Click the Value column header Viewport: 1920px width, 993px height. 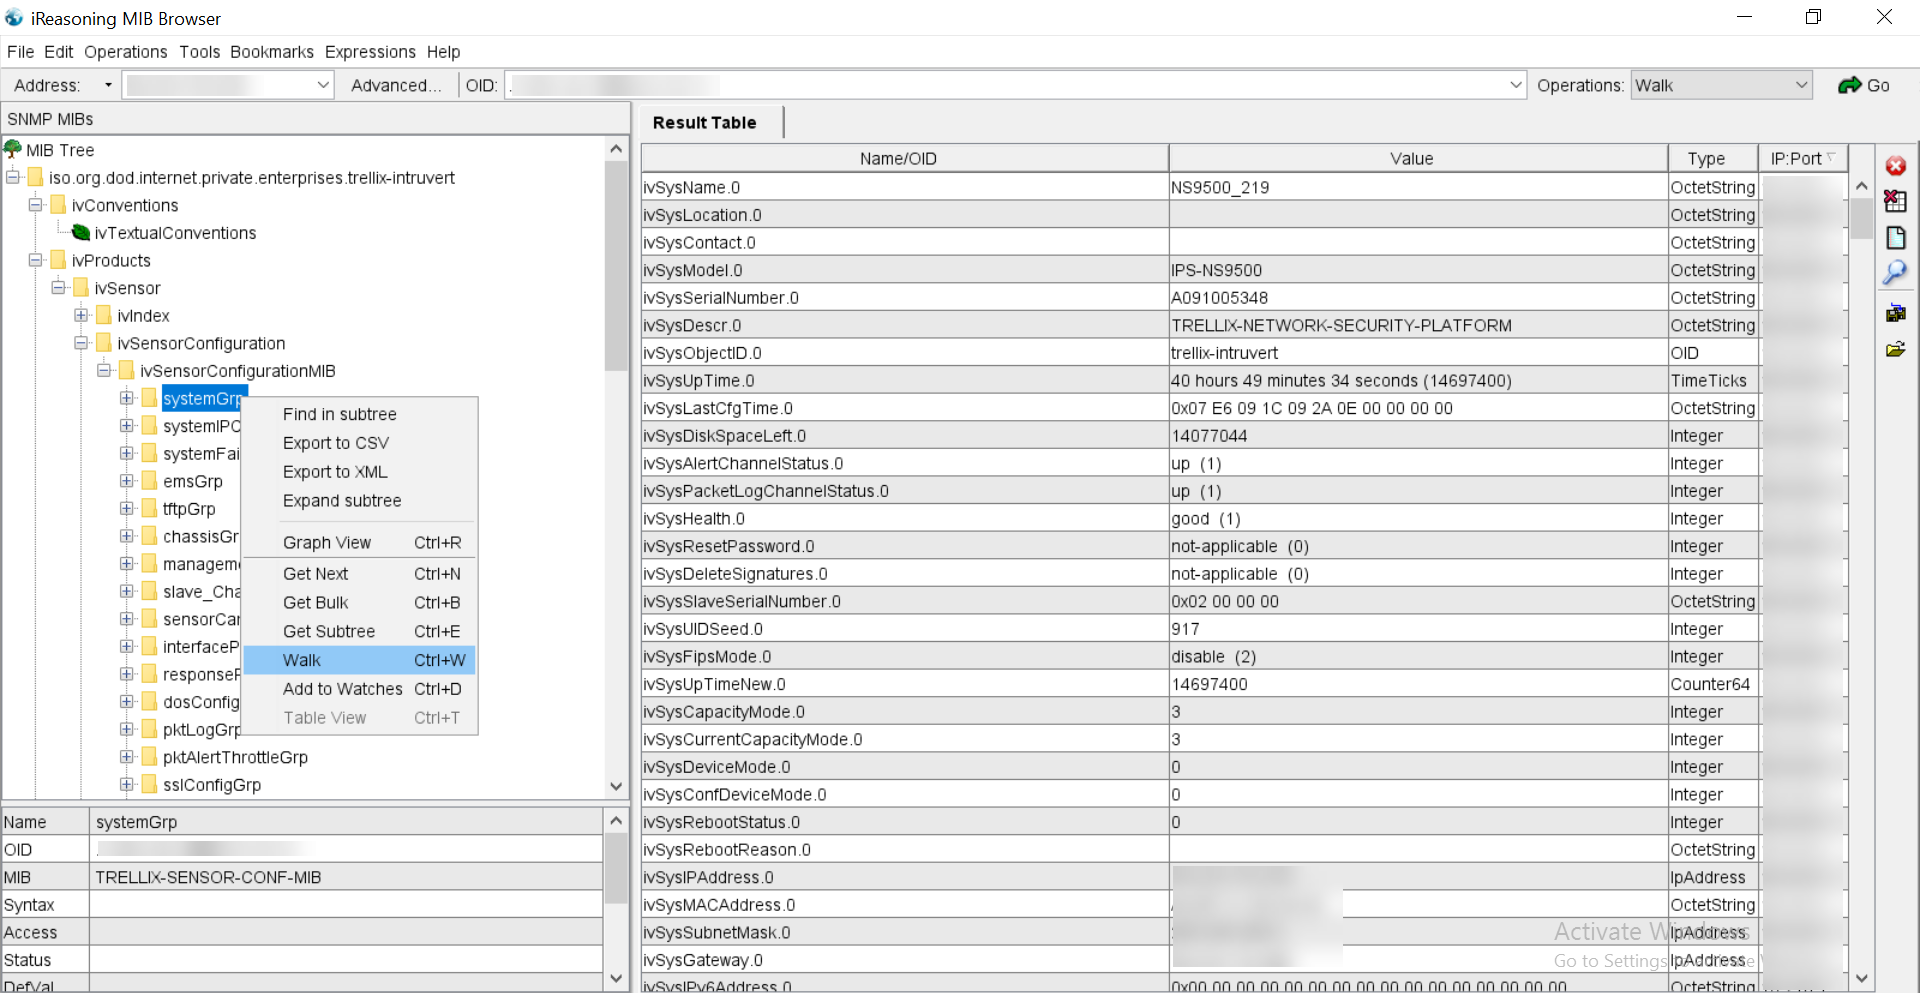1417,158
